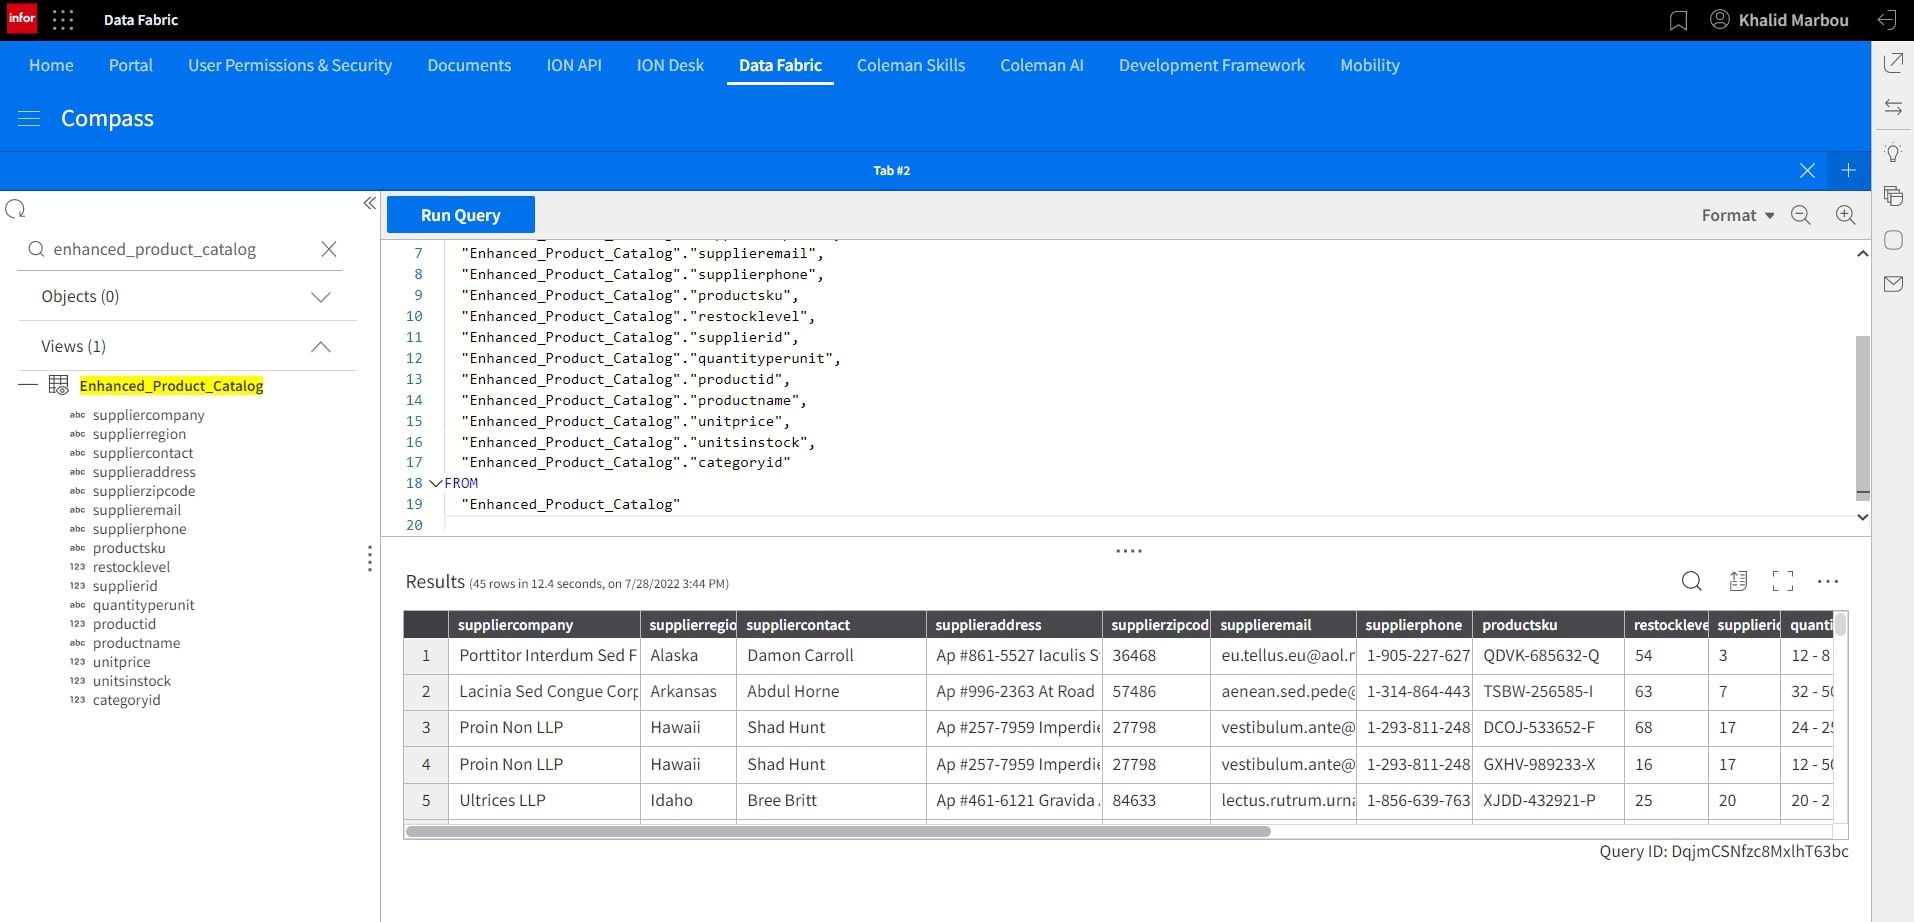Click the share icon in right sidebar
This screenshot has height=922, width=1914.
point(1893,63)
